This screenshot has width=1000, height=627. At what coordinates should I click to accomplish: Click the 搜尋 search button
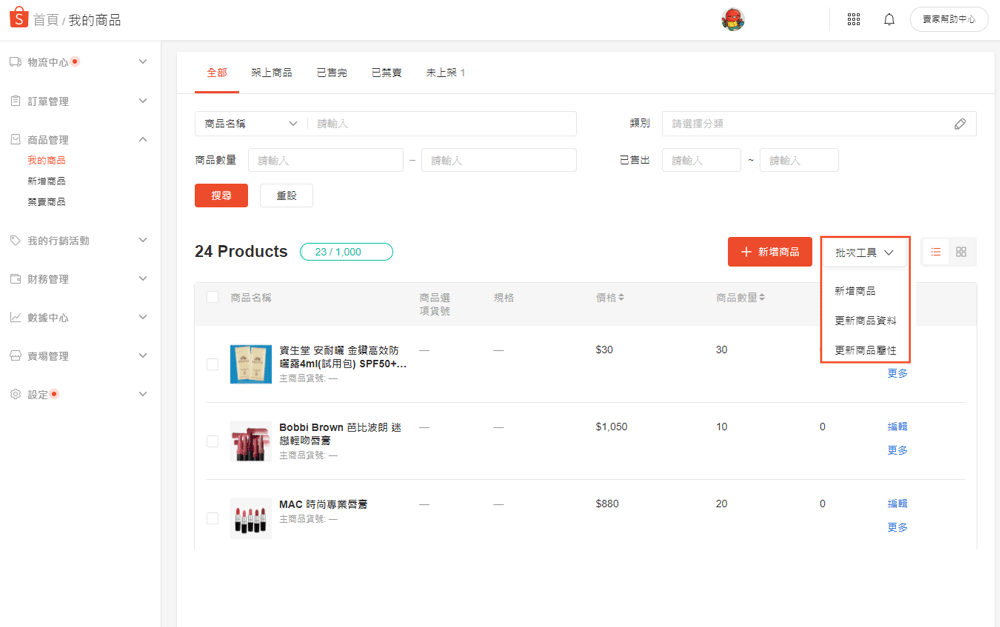tap(221, 196)
